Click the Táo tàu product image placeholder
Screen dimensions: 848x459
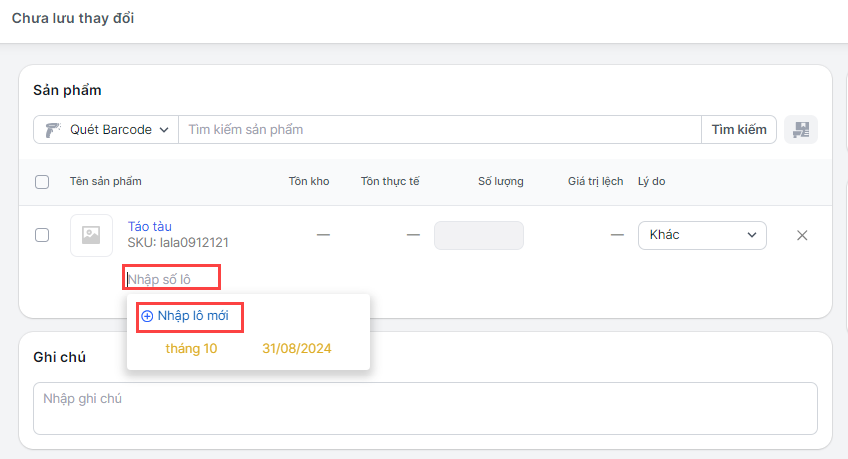click(91, 235)
